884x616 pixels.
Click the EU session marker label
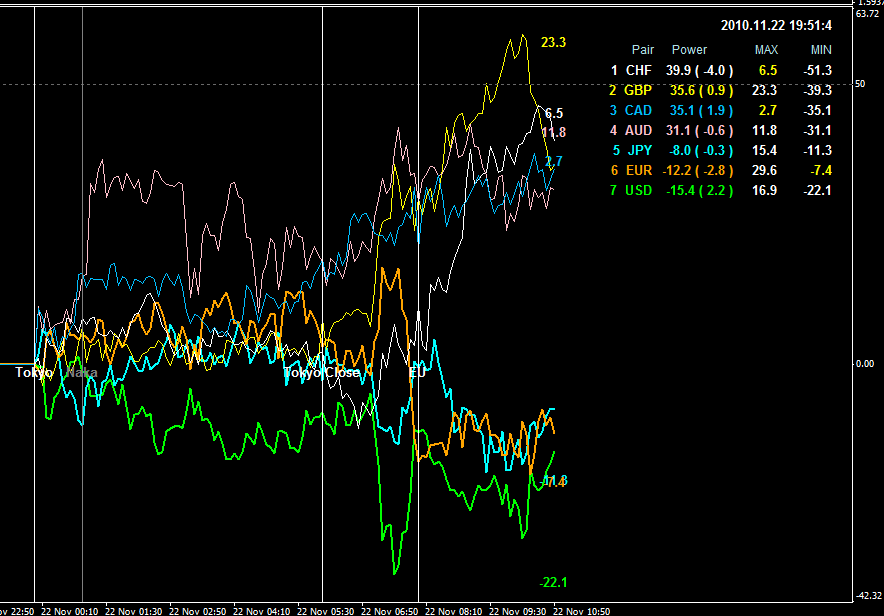click(417, 372)
